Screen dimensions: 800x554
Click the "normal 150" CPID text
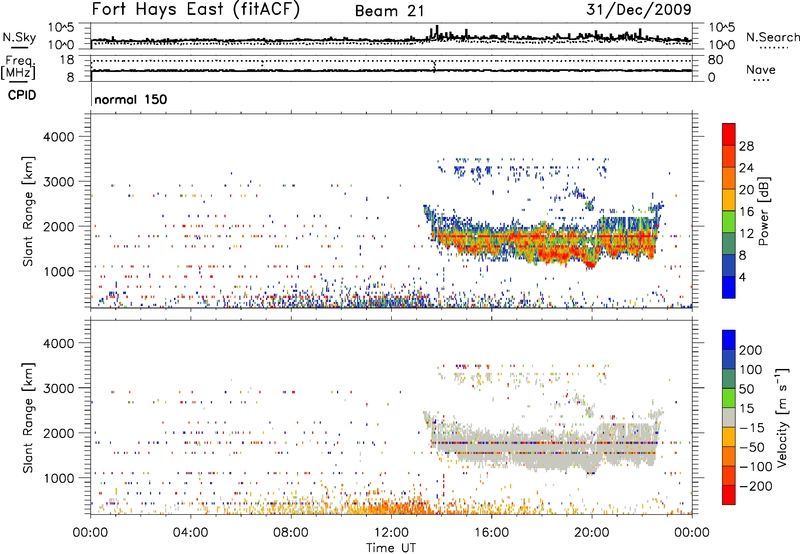click(131, 99)
